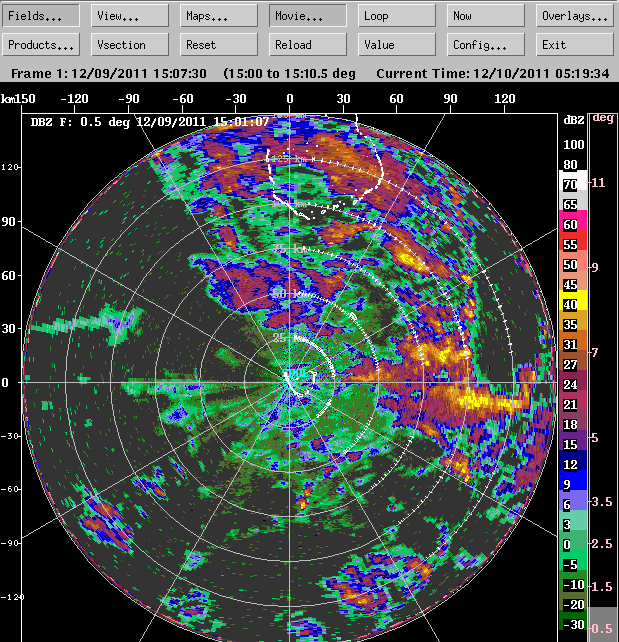Screen dimensions: 619x642
Task: Toggle the Loop animation button
Action: click(397, 16)
